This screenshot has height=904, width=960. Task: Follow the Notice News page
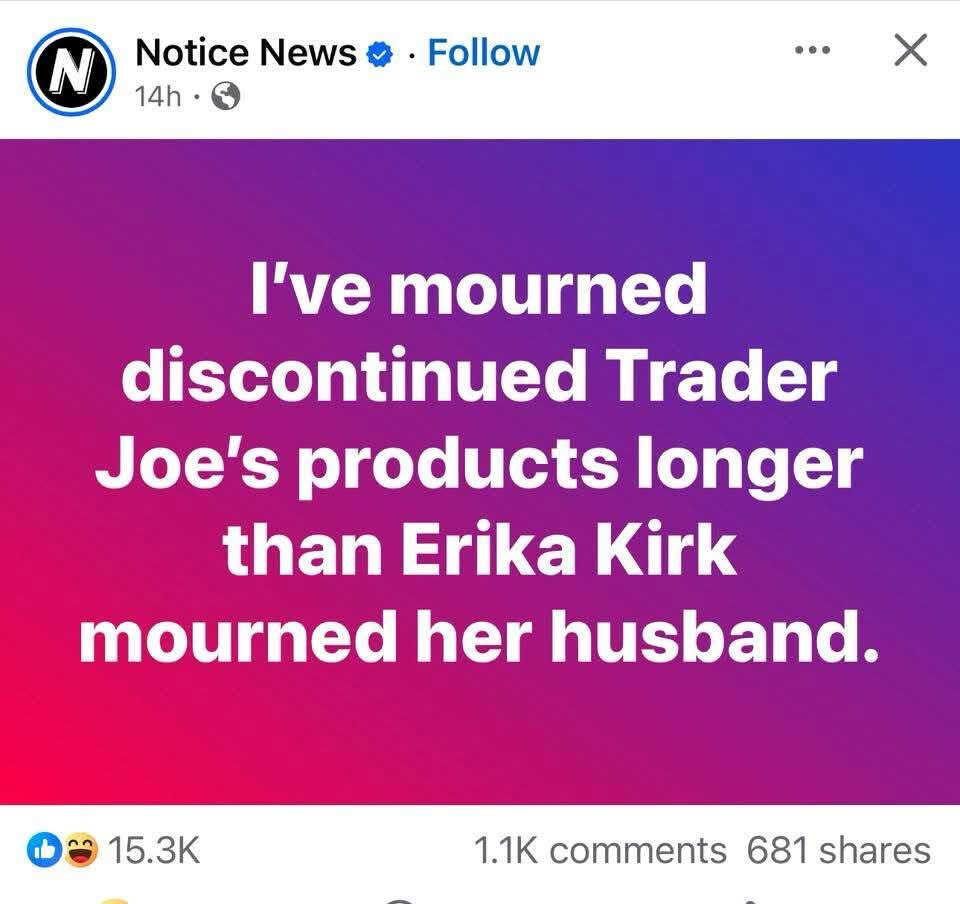483,53
